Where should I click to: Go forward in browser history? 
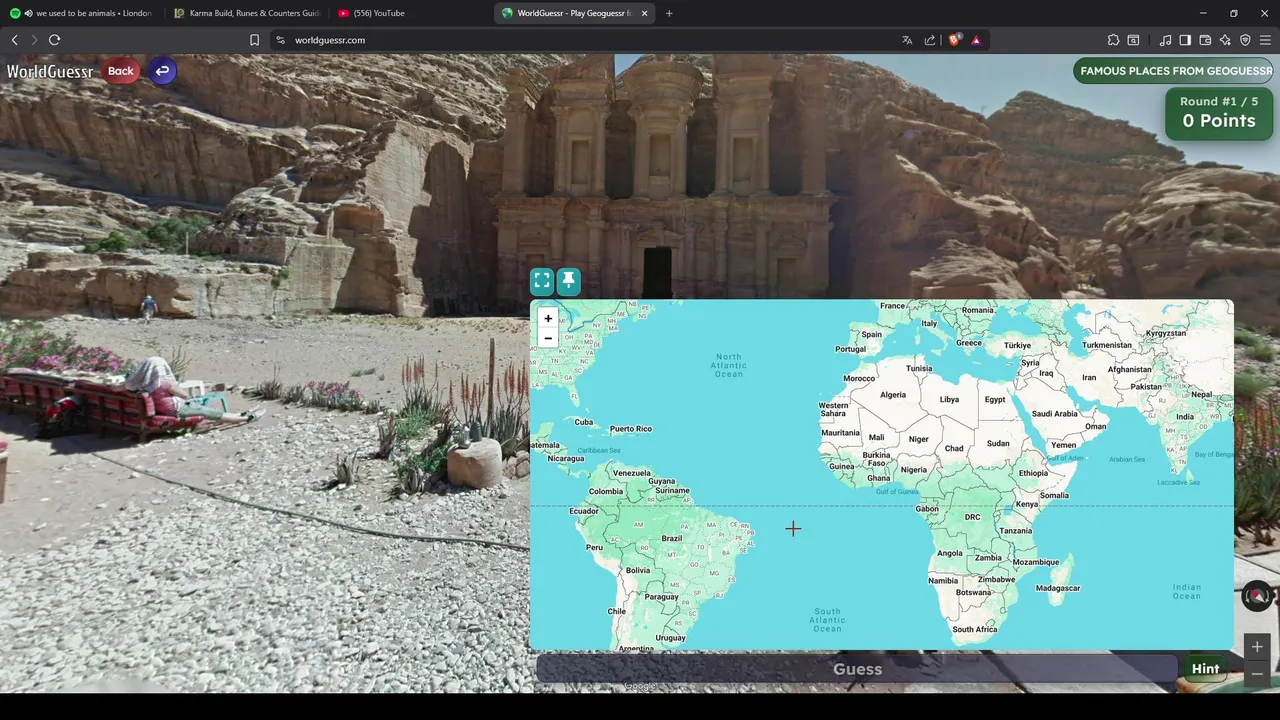click(34, 40)
